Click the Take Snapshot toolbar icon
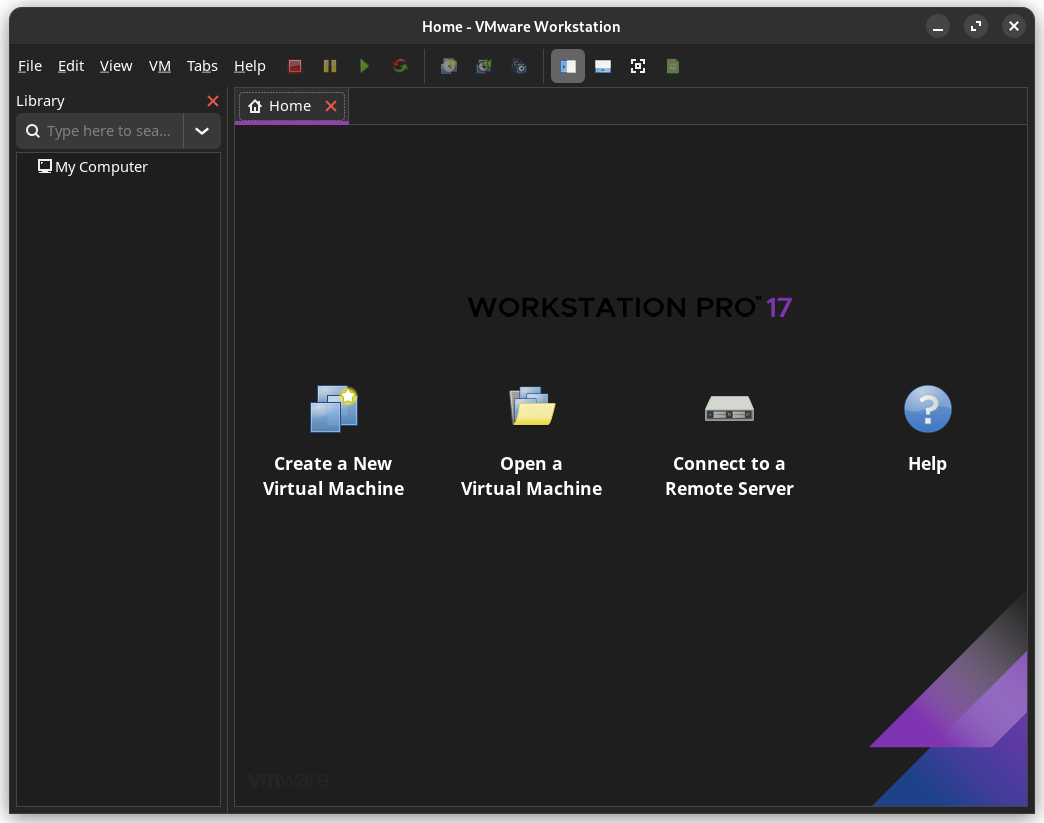Image resolution: width=1044 pixels, height=823 pixels. (x=449, y=66)
